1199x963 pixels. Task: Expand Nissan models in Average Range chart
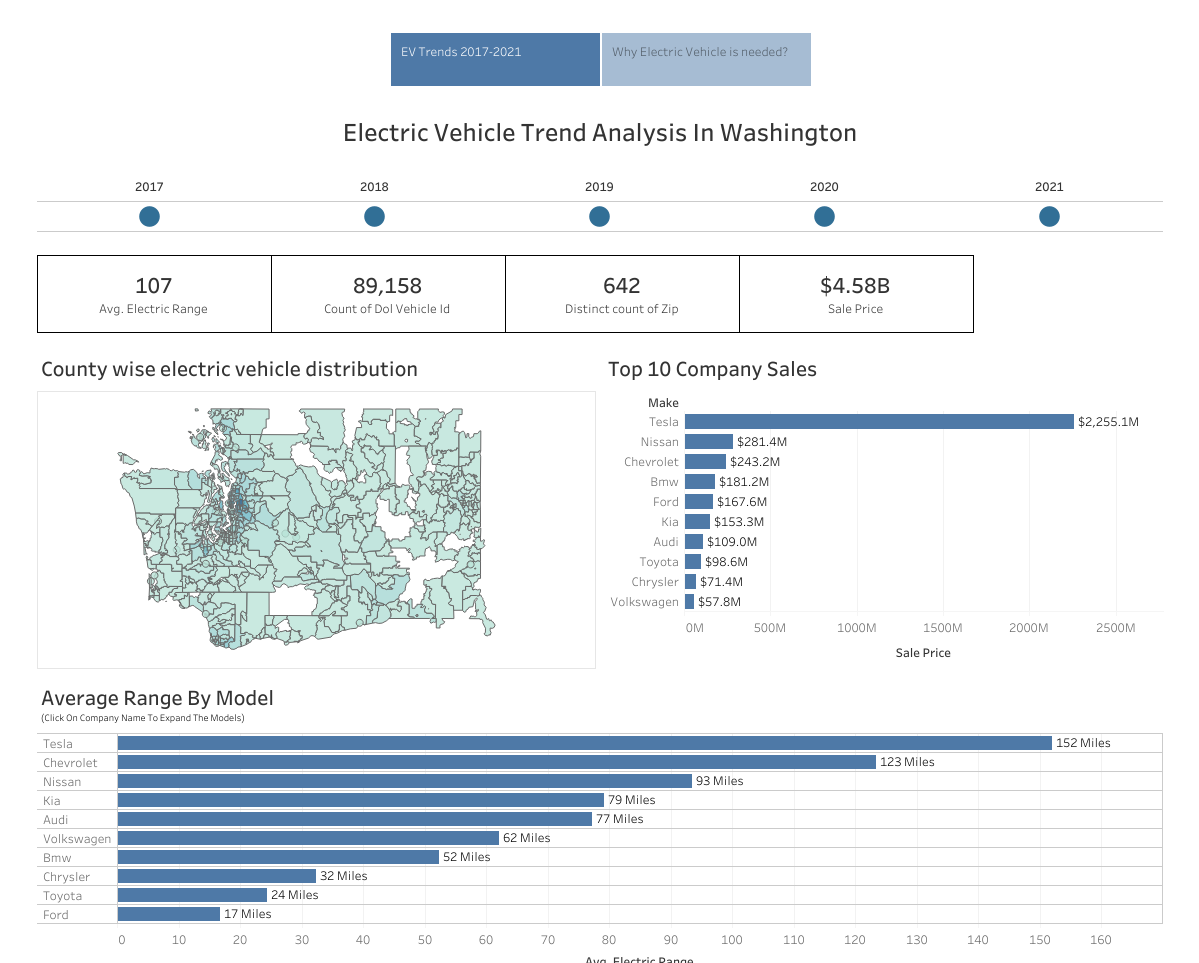pos(62,782)
